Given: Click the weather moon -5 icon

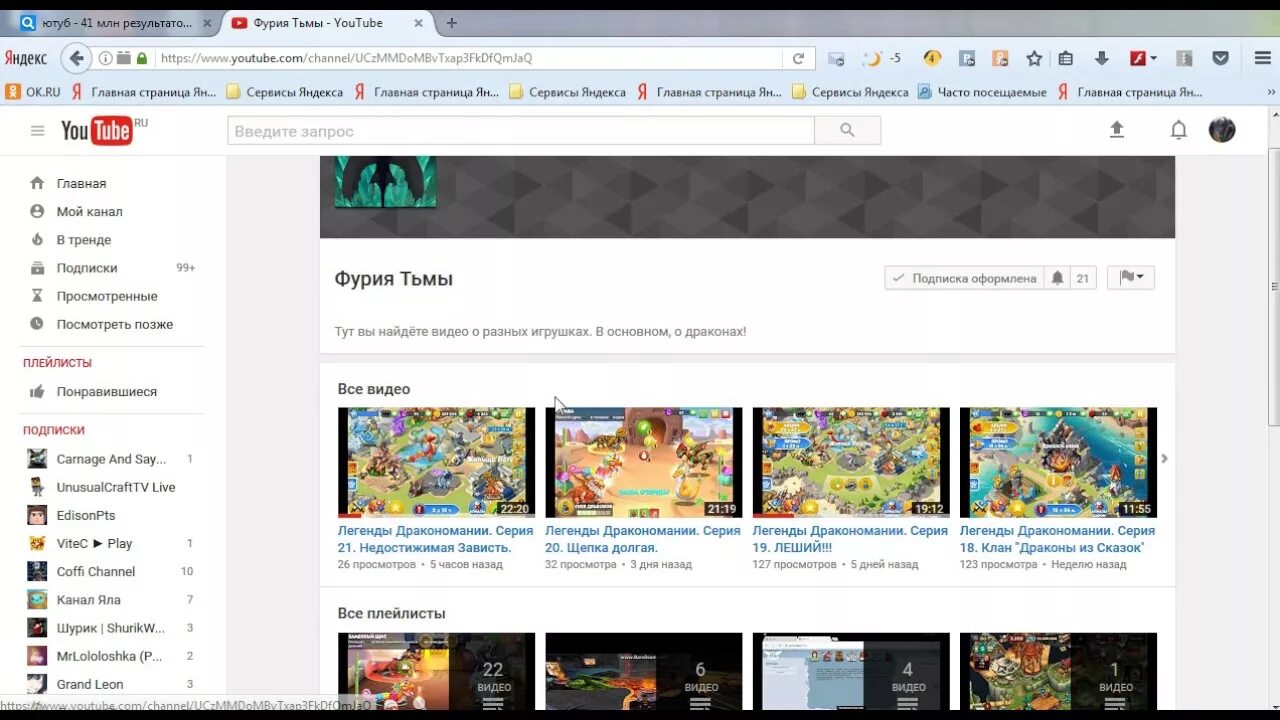Looking at the screenshot, I should [881, 58].
